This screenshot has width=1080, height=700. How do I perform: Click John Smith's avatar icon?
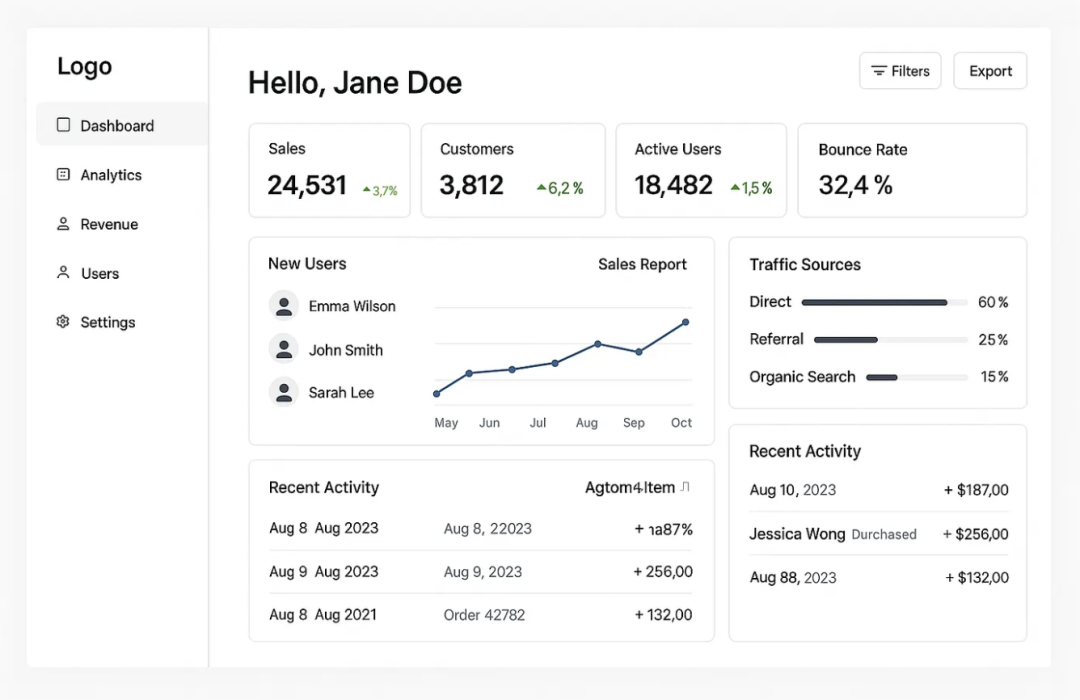284,349
